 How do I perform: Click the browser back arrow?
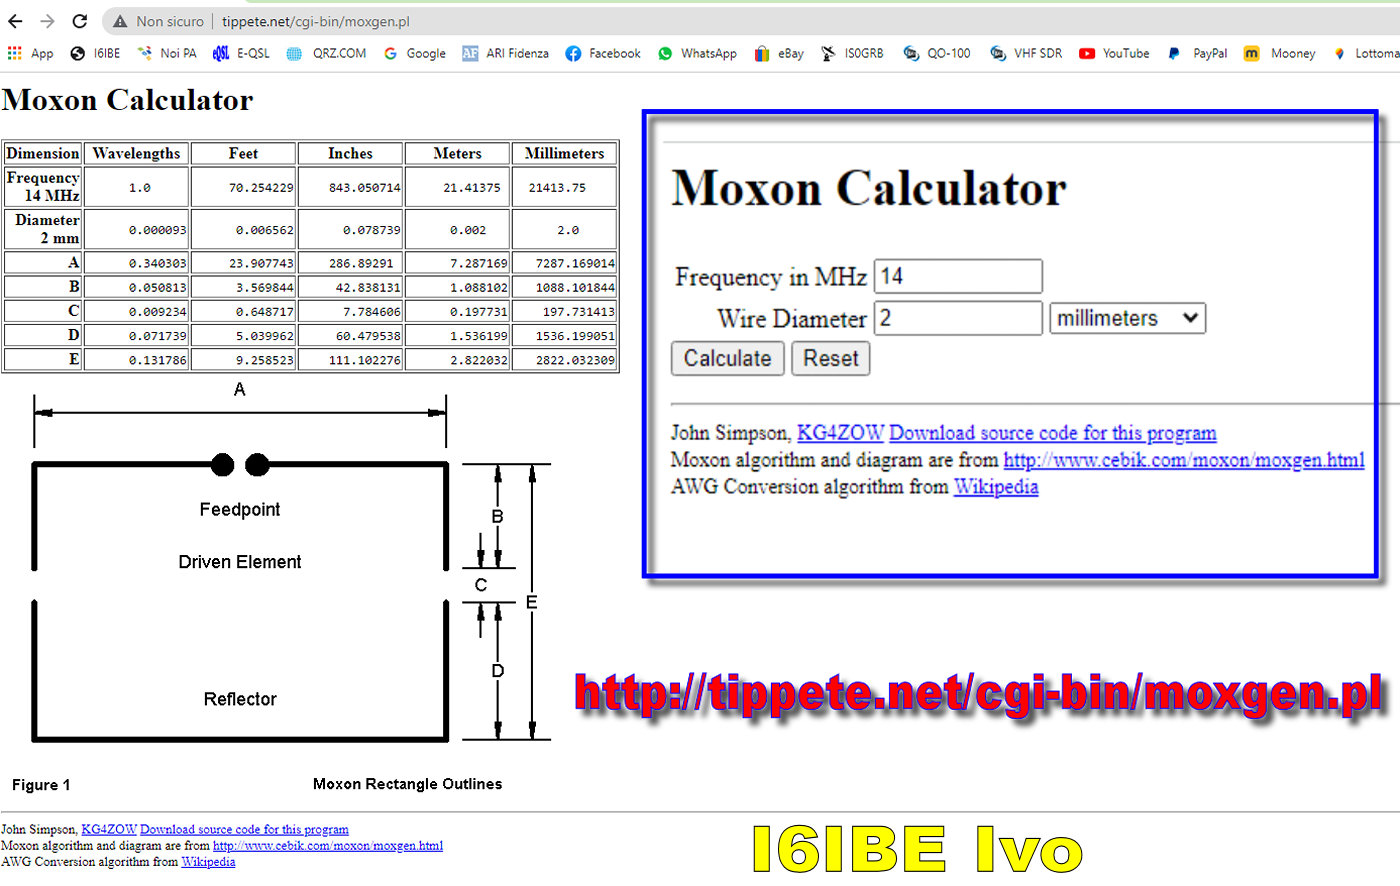tap(15, 21)
